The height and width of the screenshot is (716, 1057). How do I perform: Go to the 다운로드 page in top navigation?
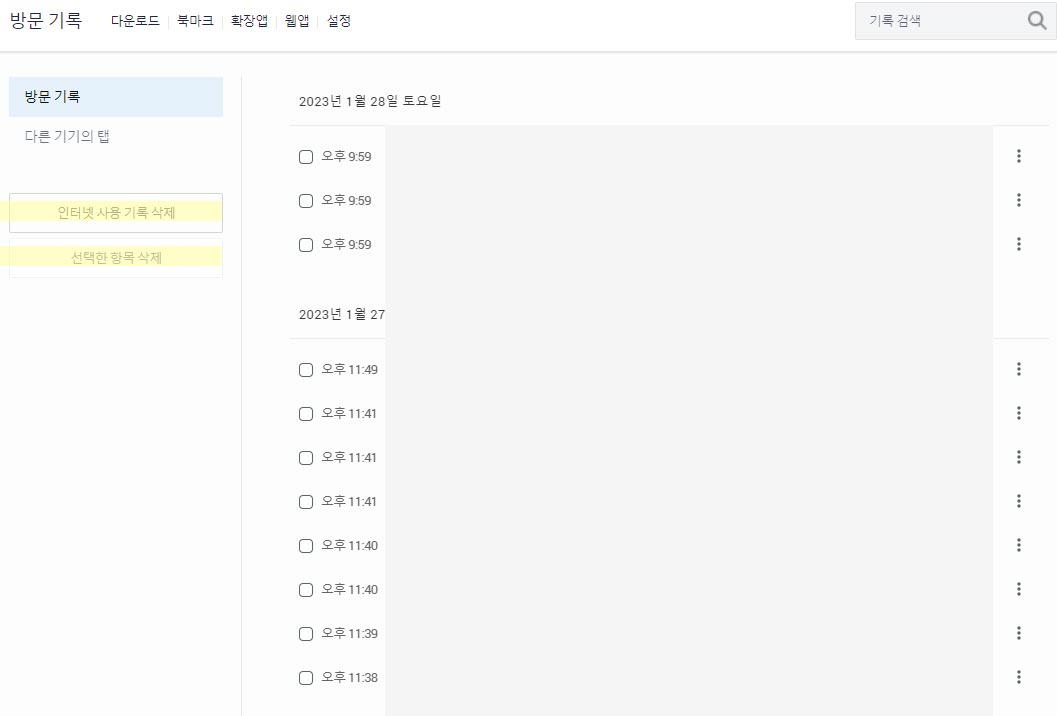click(135, 21)
